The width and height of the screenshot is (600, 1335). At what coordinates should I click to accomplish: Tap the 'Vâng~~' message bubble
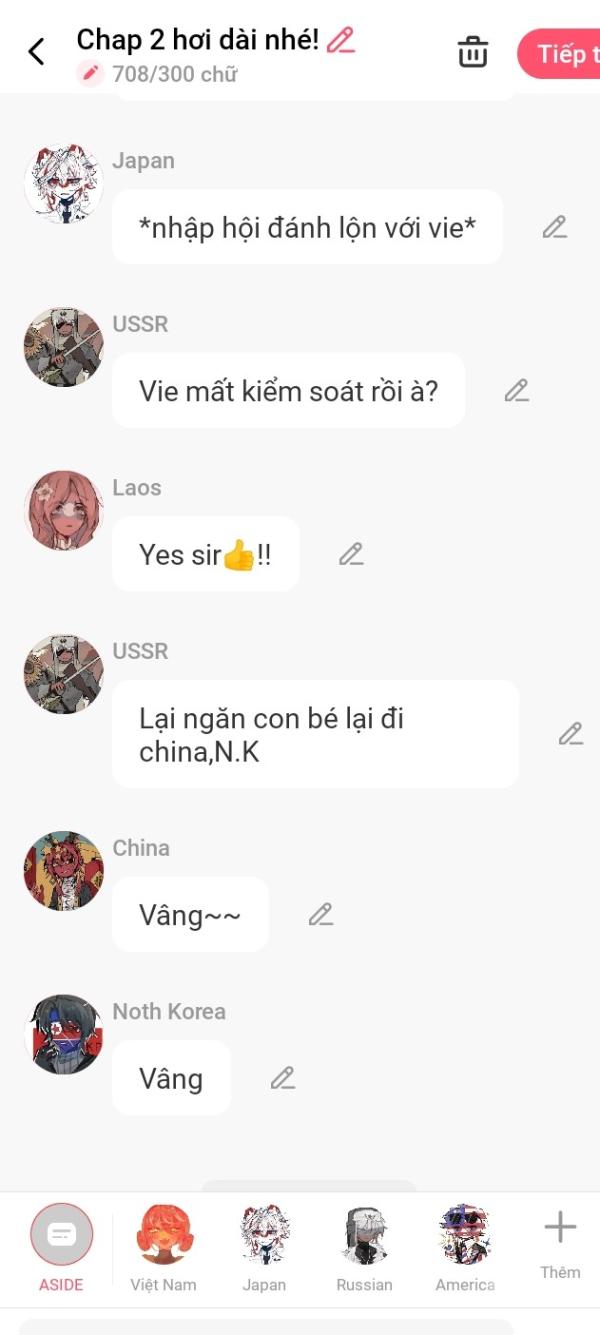click(x=190, y=914)
